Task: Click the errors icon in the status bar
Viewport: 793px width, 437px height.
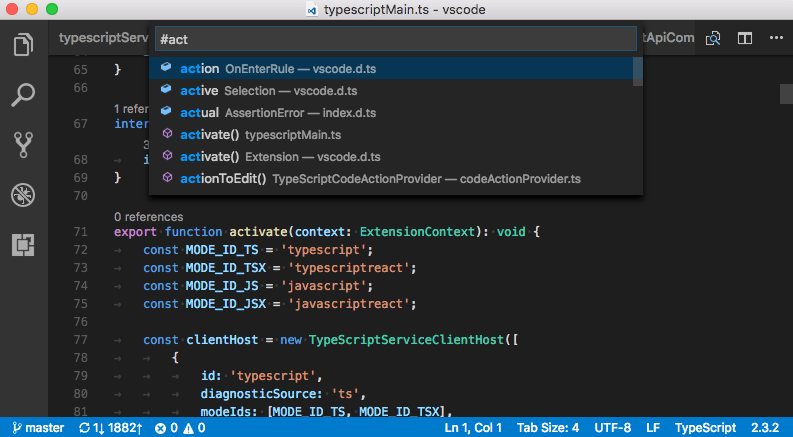Action: click(x=160, y=428)
